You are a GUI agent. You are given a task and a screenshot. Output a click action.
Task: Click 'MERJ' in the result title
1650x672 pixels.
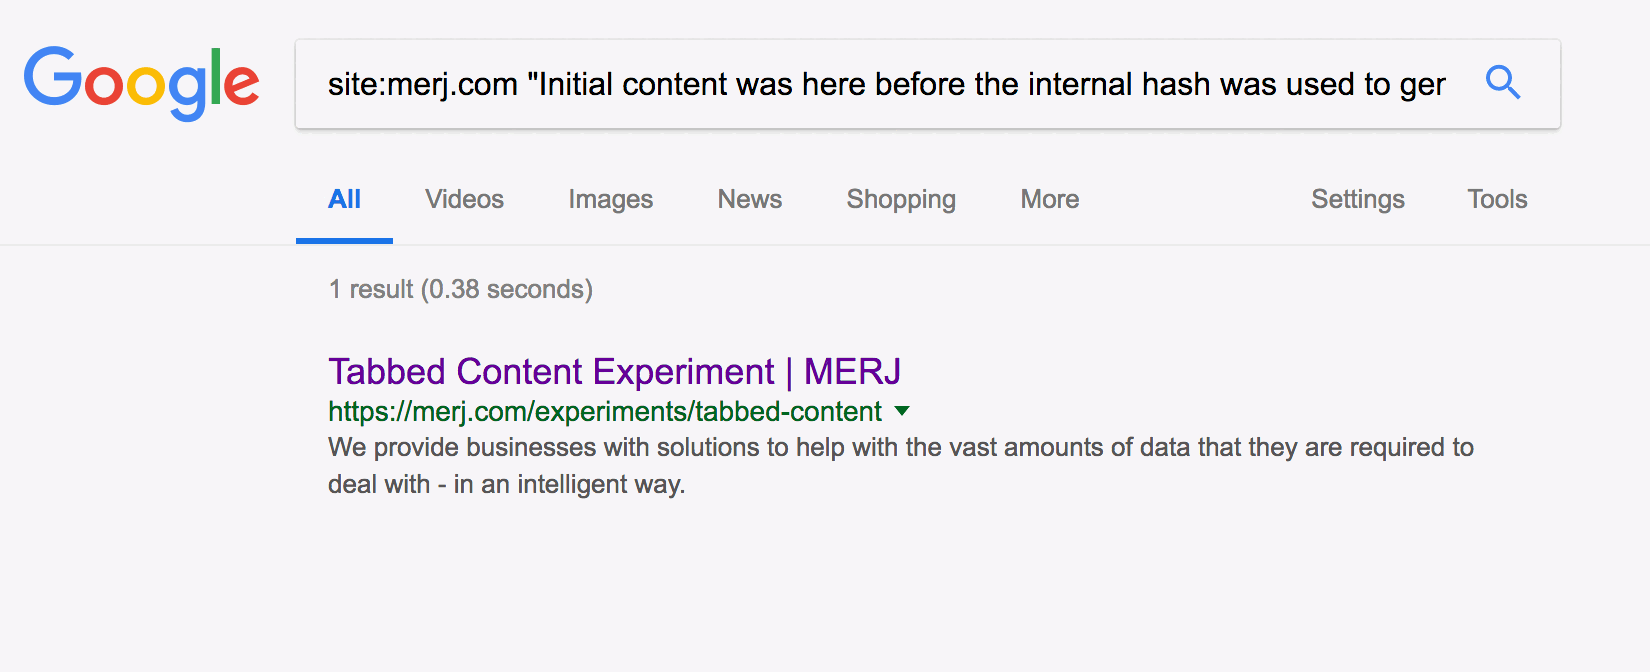pyautogui.click(x=852, y=372)
